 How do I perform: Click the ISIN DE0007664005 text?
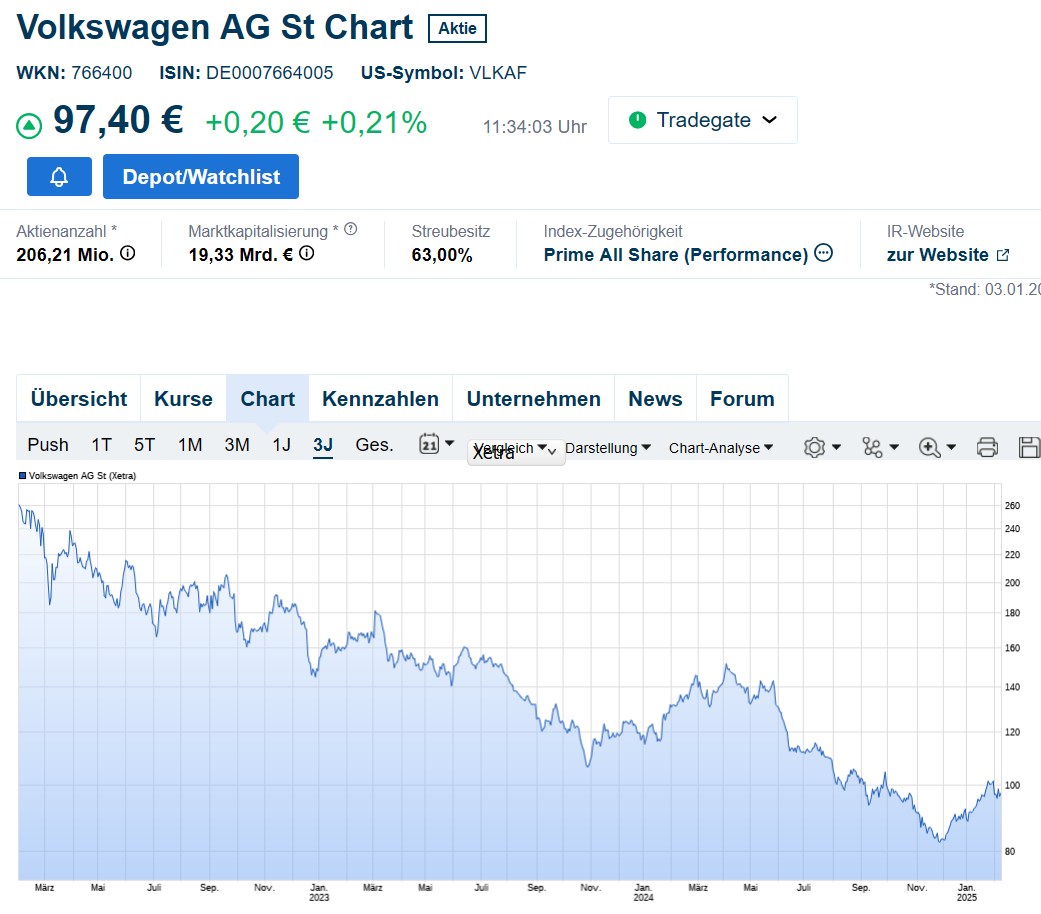click(x=246, y=72)
